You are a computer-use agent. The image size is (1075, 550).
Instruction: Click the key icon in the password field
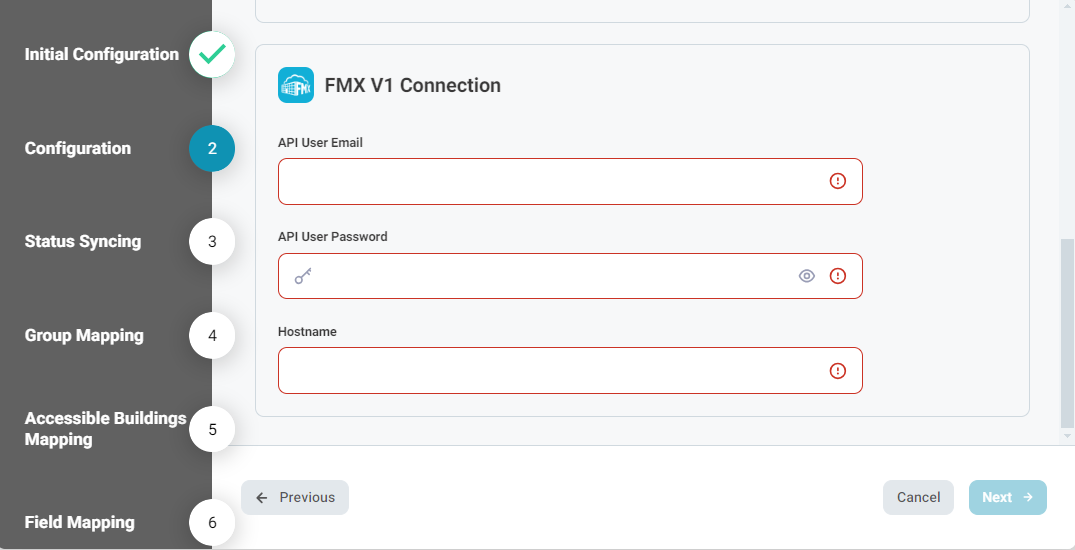pos(303,276)
